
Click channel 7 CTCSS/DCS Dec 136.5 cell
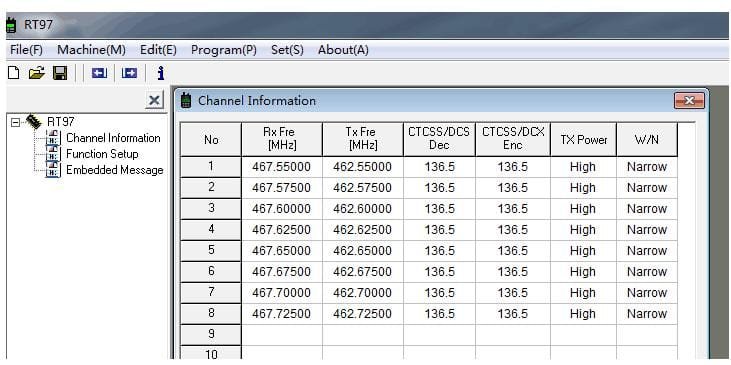(439, 293)
